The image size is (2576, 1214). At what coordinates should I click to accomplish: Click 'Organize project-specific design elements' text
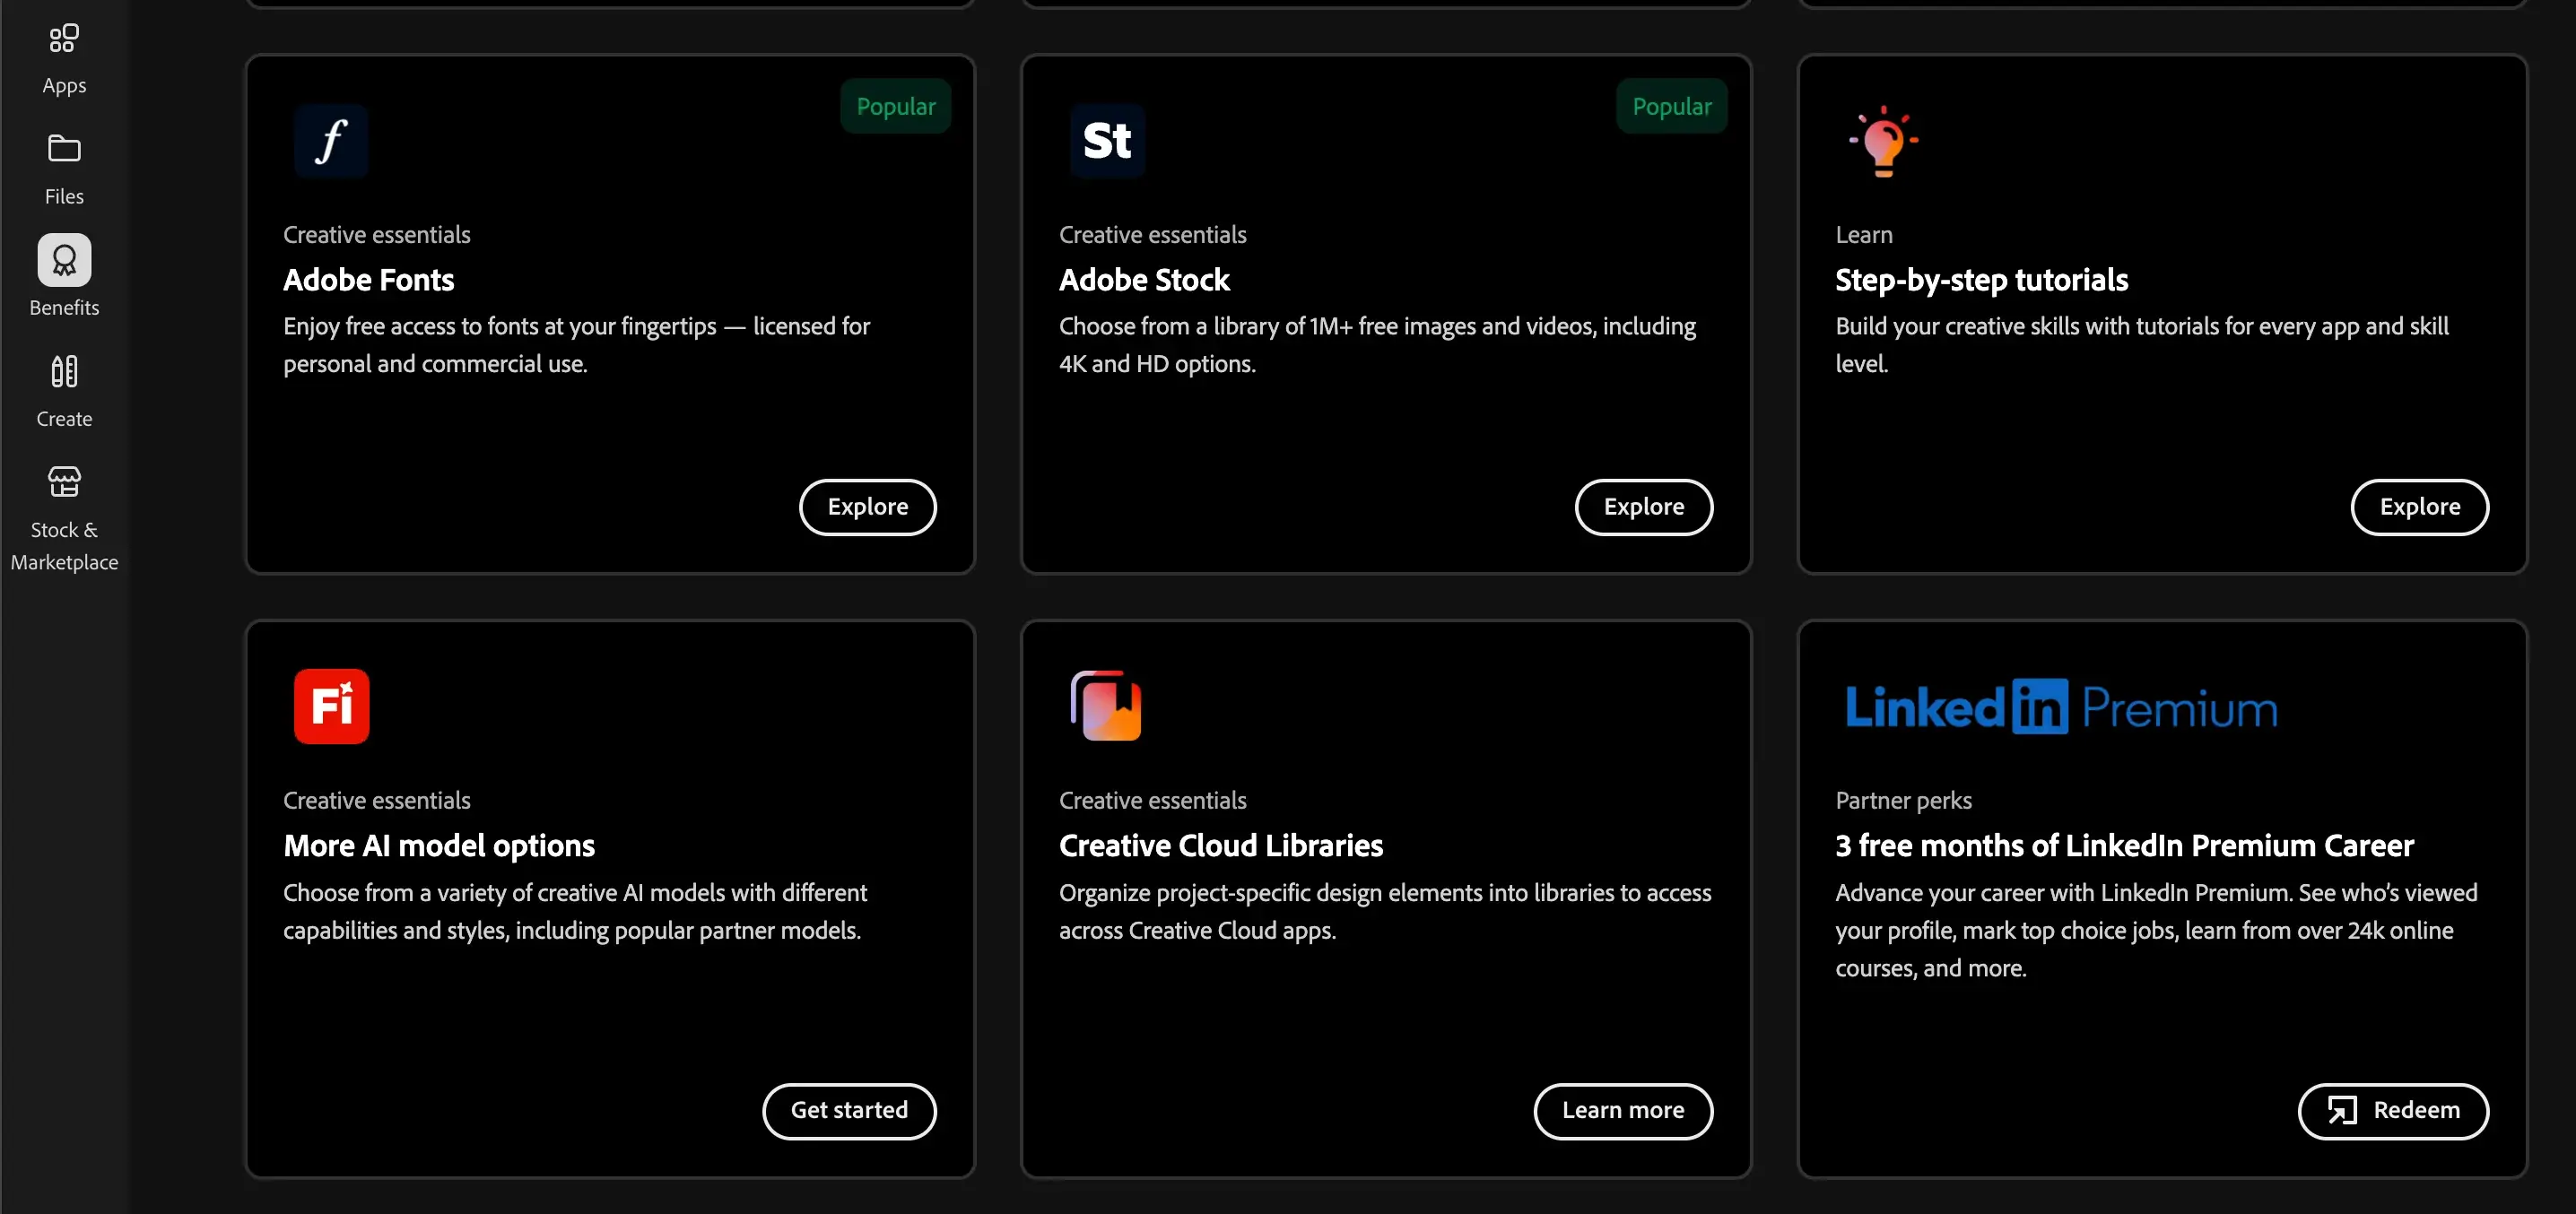(x=1385, y=911)
